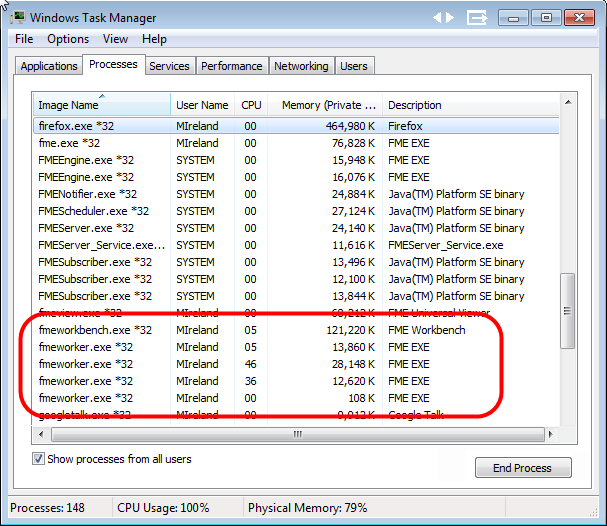Screen dimensions: 607x526
Task: Select the FMEServer.exe *32 process
Action: coord(296,228)
